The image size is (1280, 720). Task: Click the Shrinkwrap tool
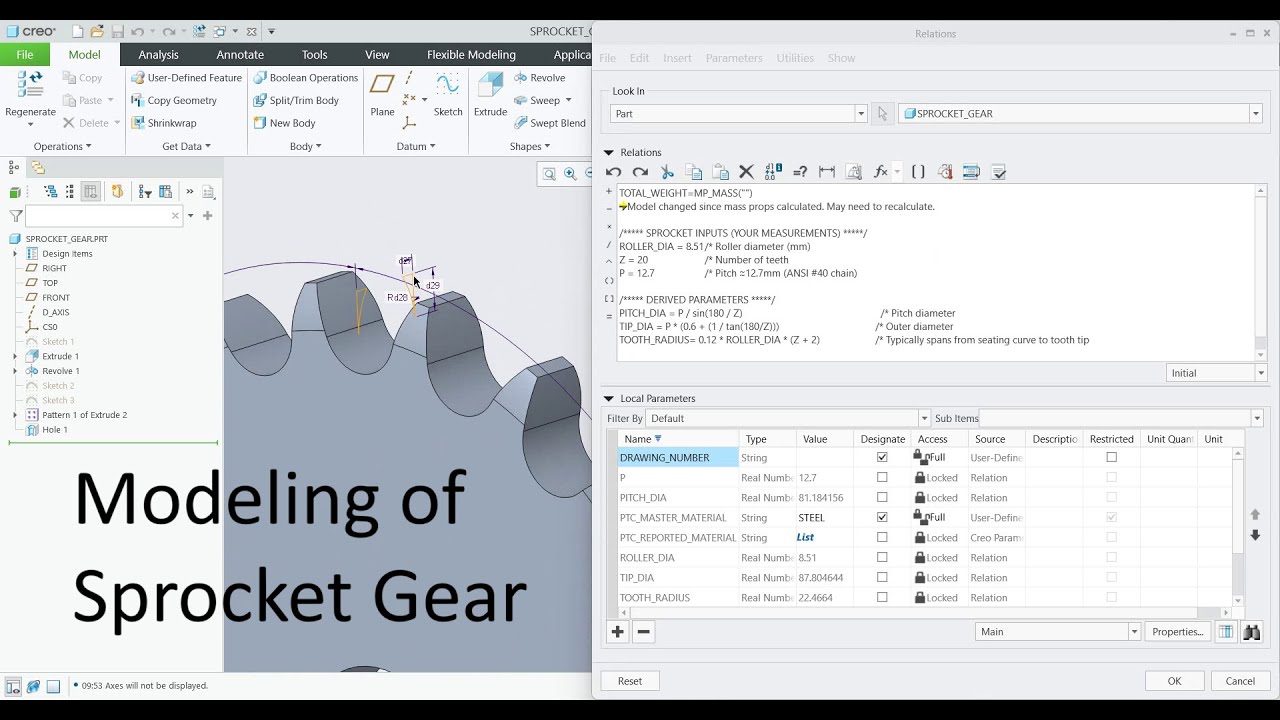[163, 123]
